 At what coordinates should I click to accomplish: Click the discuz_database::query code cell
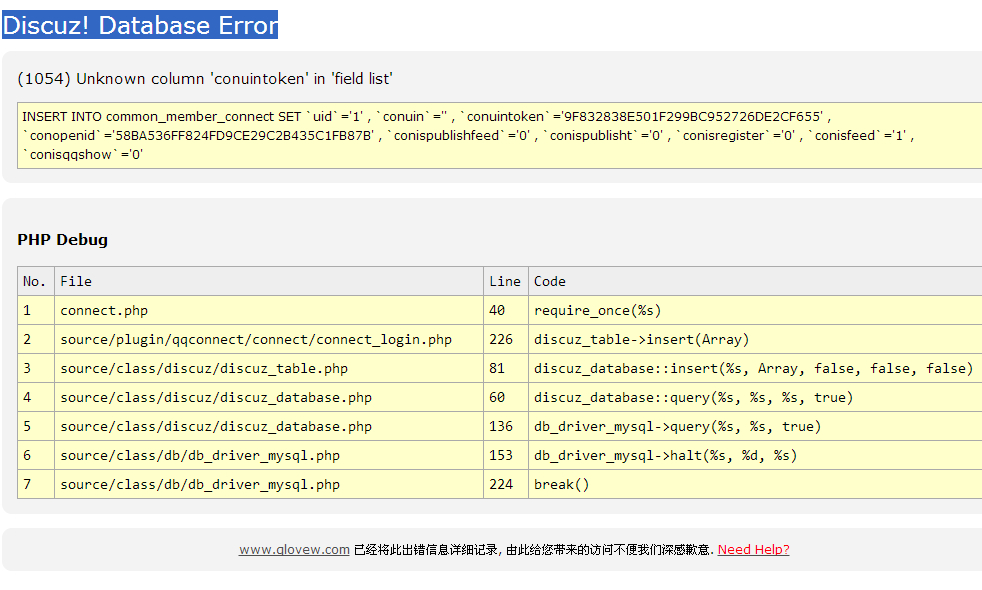pyautogui.click(x=693, y=397)
